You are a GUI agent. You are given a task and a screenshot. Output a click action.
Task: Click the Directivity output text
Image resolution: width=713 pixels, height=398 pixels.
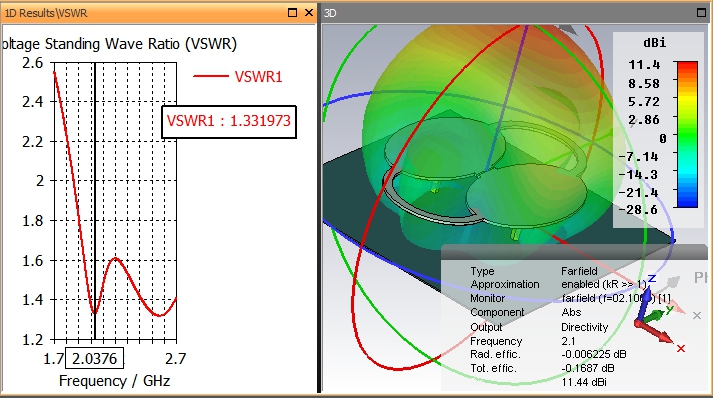pos(584,327)
